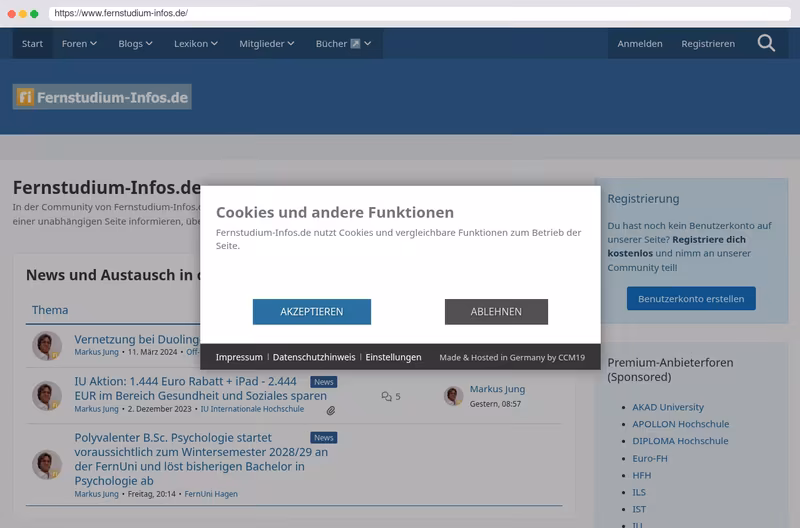Click Markus Jung author under Polyvalenter topic
Viewport: 800px width, 528px height.
(96, 494)
